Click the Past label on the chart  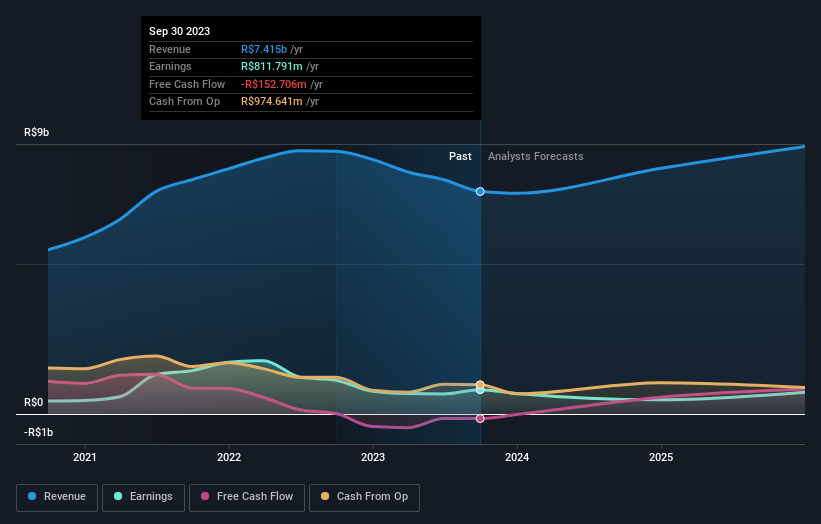pos(460,157)
